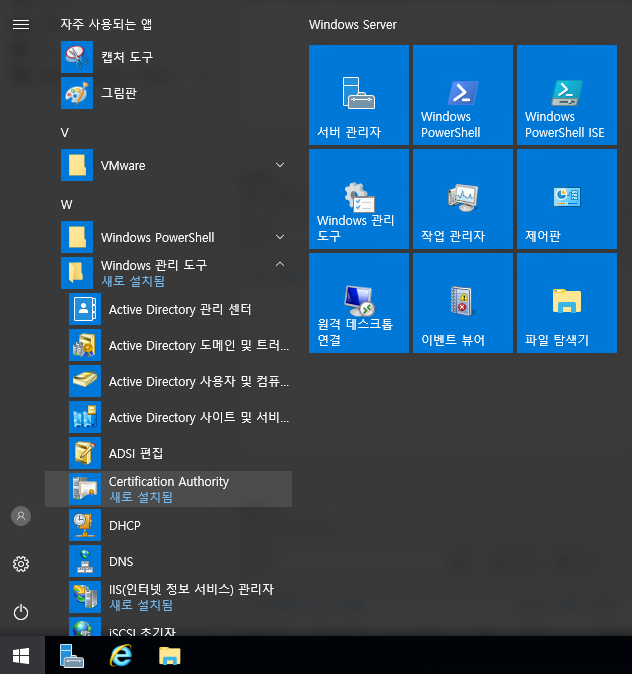Click the W letter group header
Image resolution: width=632 pixels, height=674 pixels.
click(66, 205)
